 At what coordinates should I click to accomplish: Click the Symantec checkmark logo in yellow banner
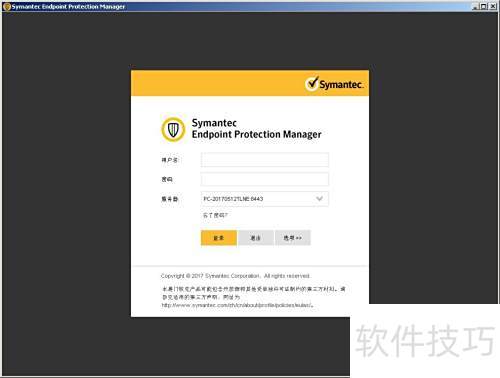(x=334, y=84)
